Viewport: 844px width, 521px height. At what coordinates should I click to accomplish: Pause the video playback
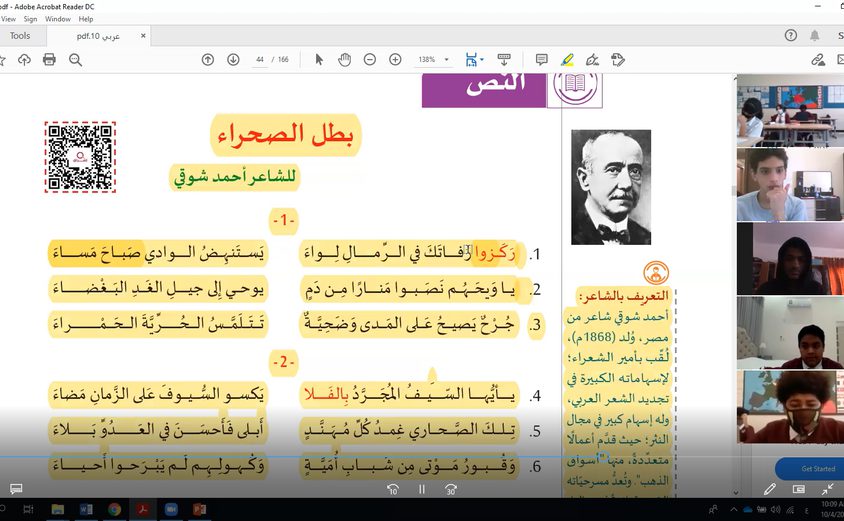[x=422, y=489]
